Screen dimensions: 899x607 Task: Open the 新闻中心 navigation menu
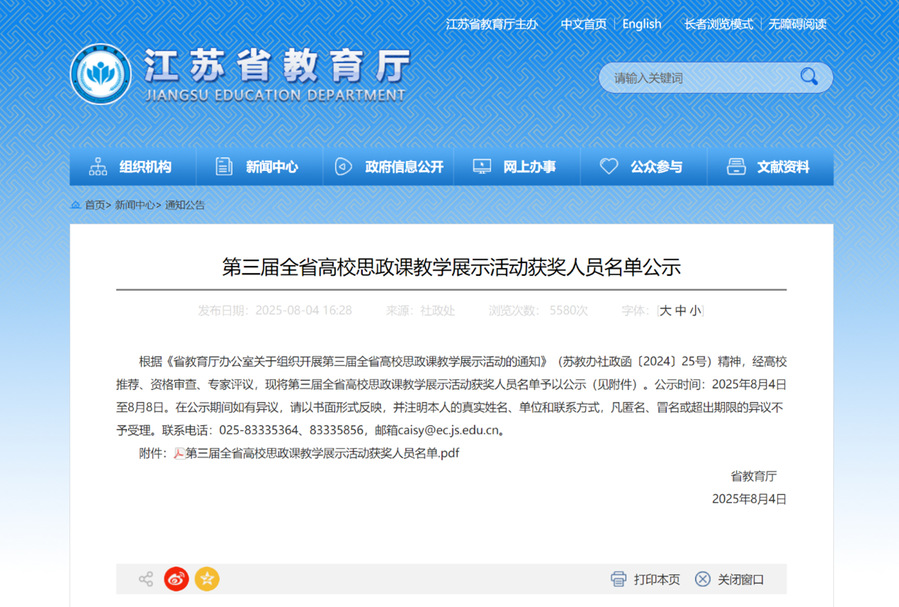click(x=259, y=167)
